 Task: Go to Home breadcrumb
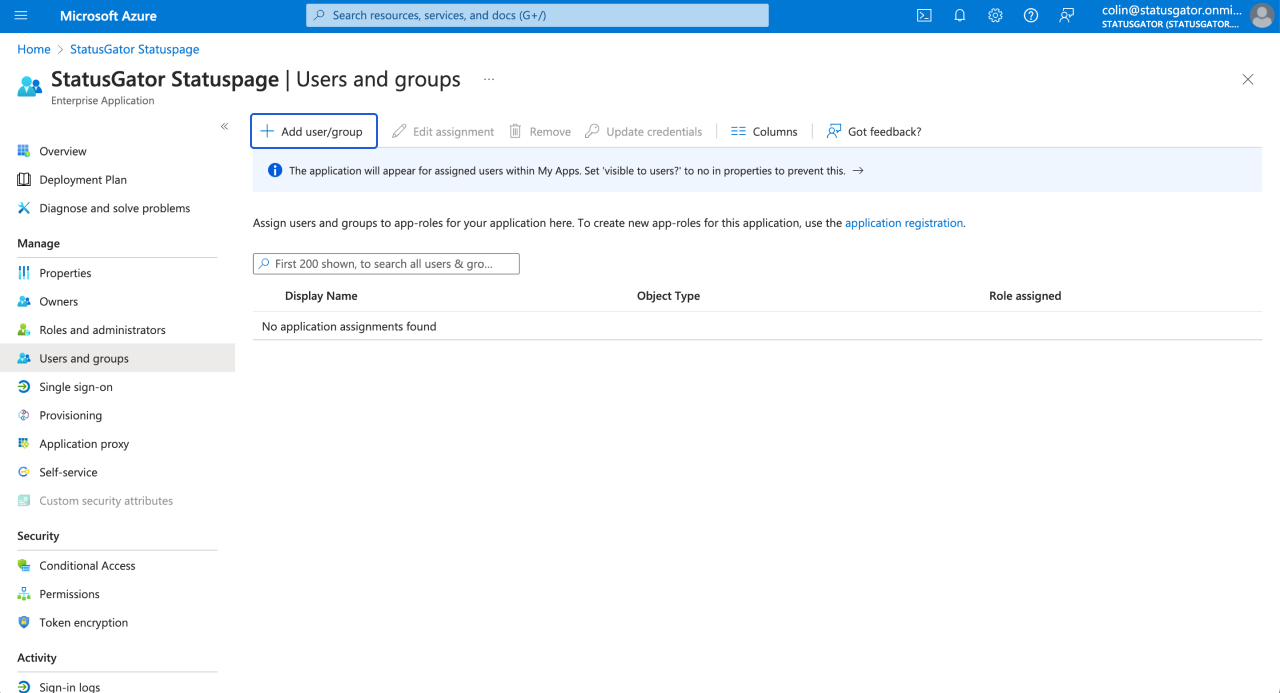pyautogui.click(x=34, y=49)
